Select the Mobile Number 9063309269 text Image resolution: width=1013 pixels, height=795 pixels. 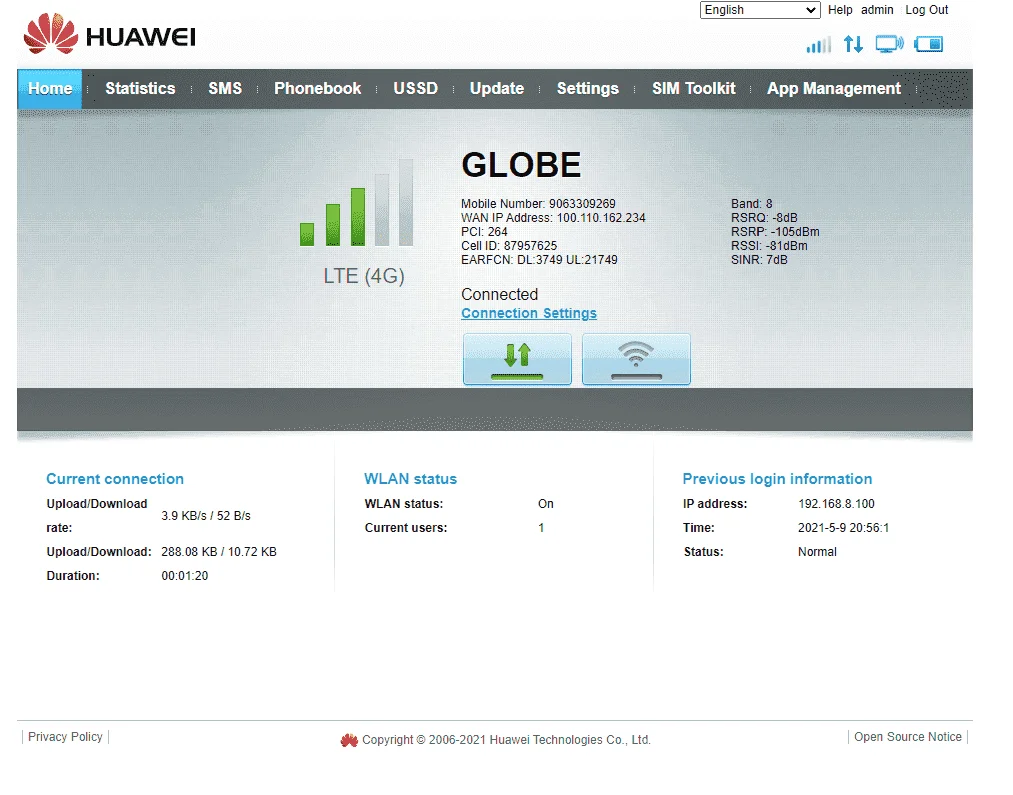pyautogui.click(x=538, y=203)
